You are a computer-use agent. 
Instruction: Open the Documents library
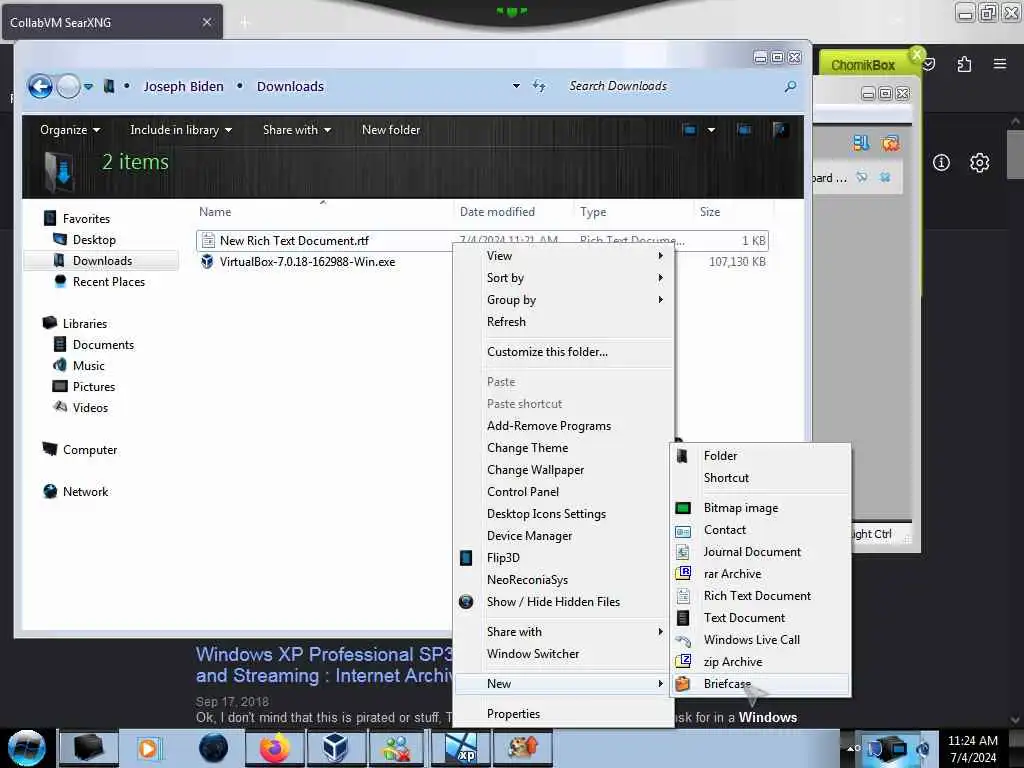click(103, 345)
